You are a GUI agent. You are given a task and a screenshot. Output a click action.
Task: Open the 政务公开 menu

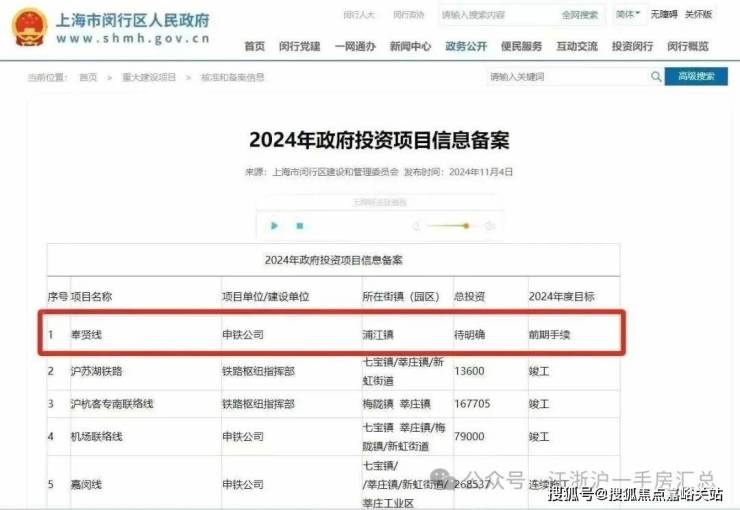pos(465,46)
